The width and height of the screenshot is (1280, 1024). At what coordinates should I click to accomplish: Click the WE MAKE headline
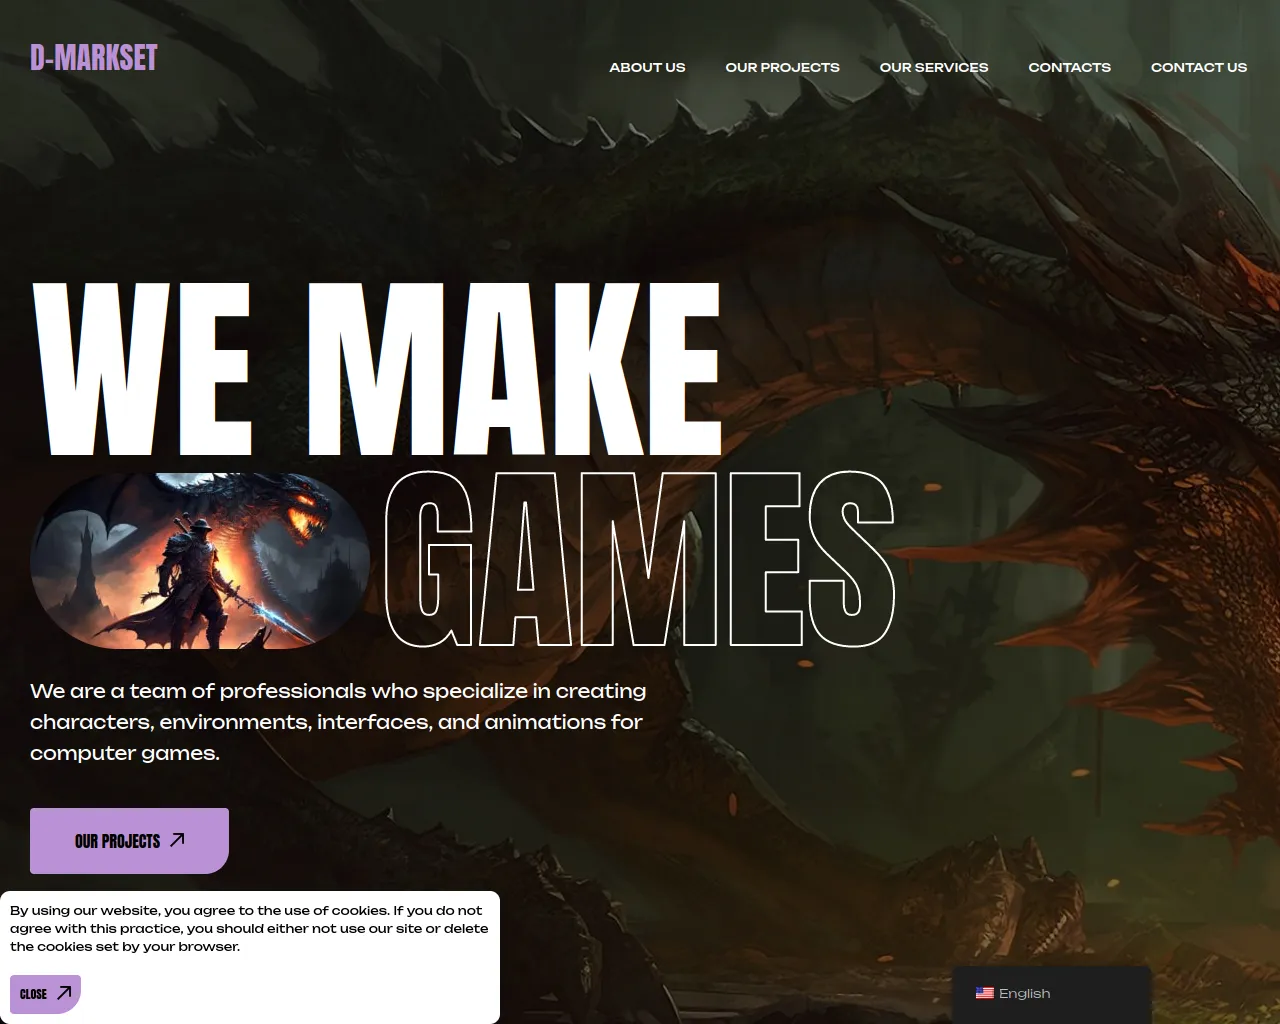pyautogui.click(x=376, y=368)
